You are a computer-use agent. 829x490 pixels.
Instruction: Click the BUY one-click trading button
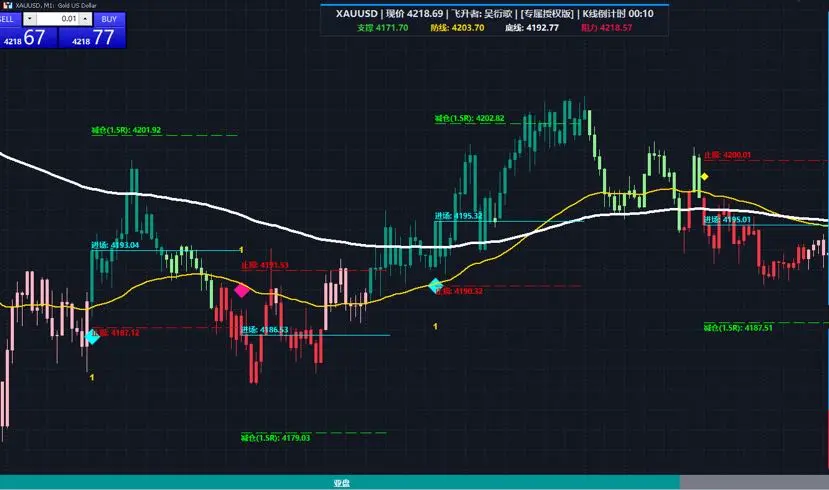coord(109,19)
